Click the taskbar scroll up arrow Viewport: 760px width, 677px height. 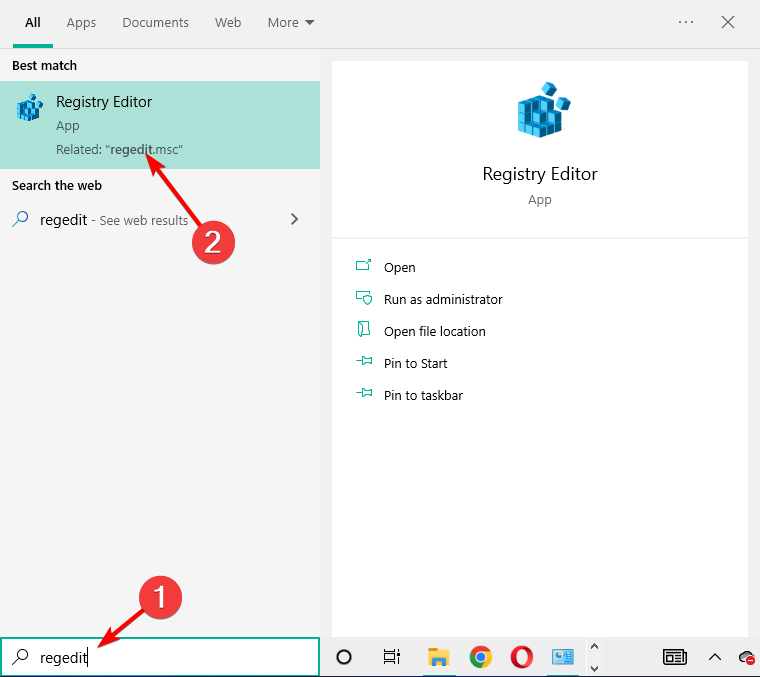tap(595, 646)
